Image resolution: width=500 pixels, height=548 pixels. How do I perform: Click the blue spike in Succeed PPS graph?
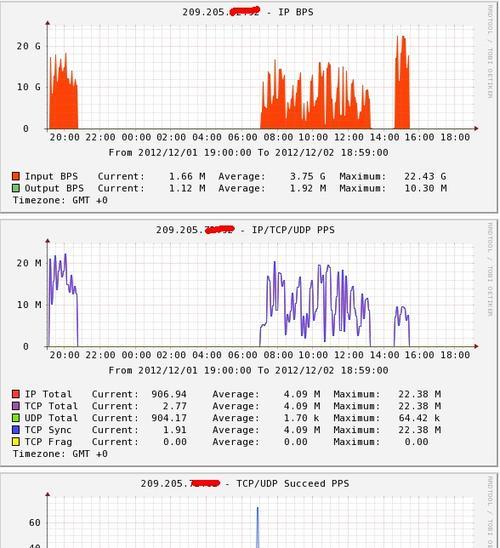(258, 528)
